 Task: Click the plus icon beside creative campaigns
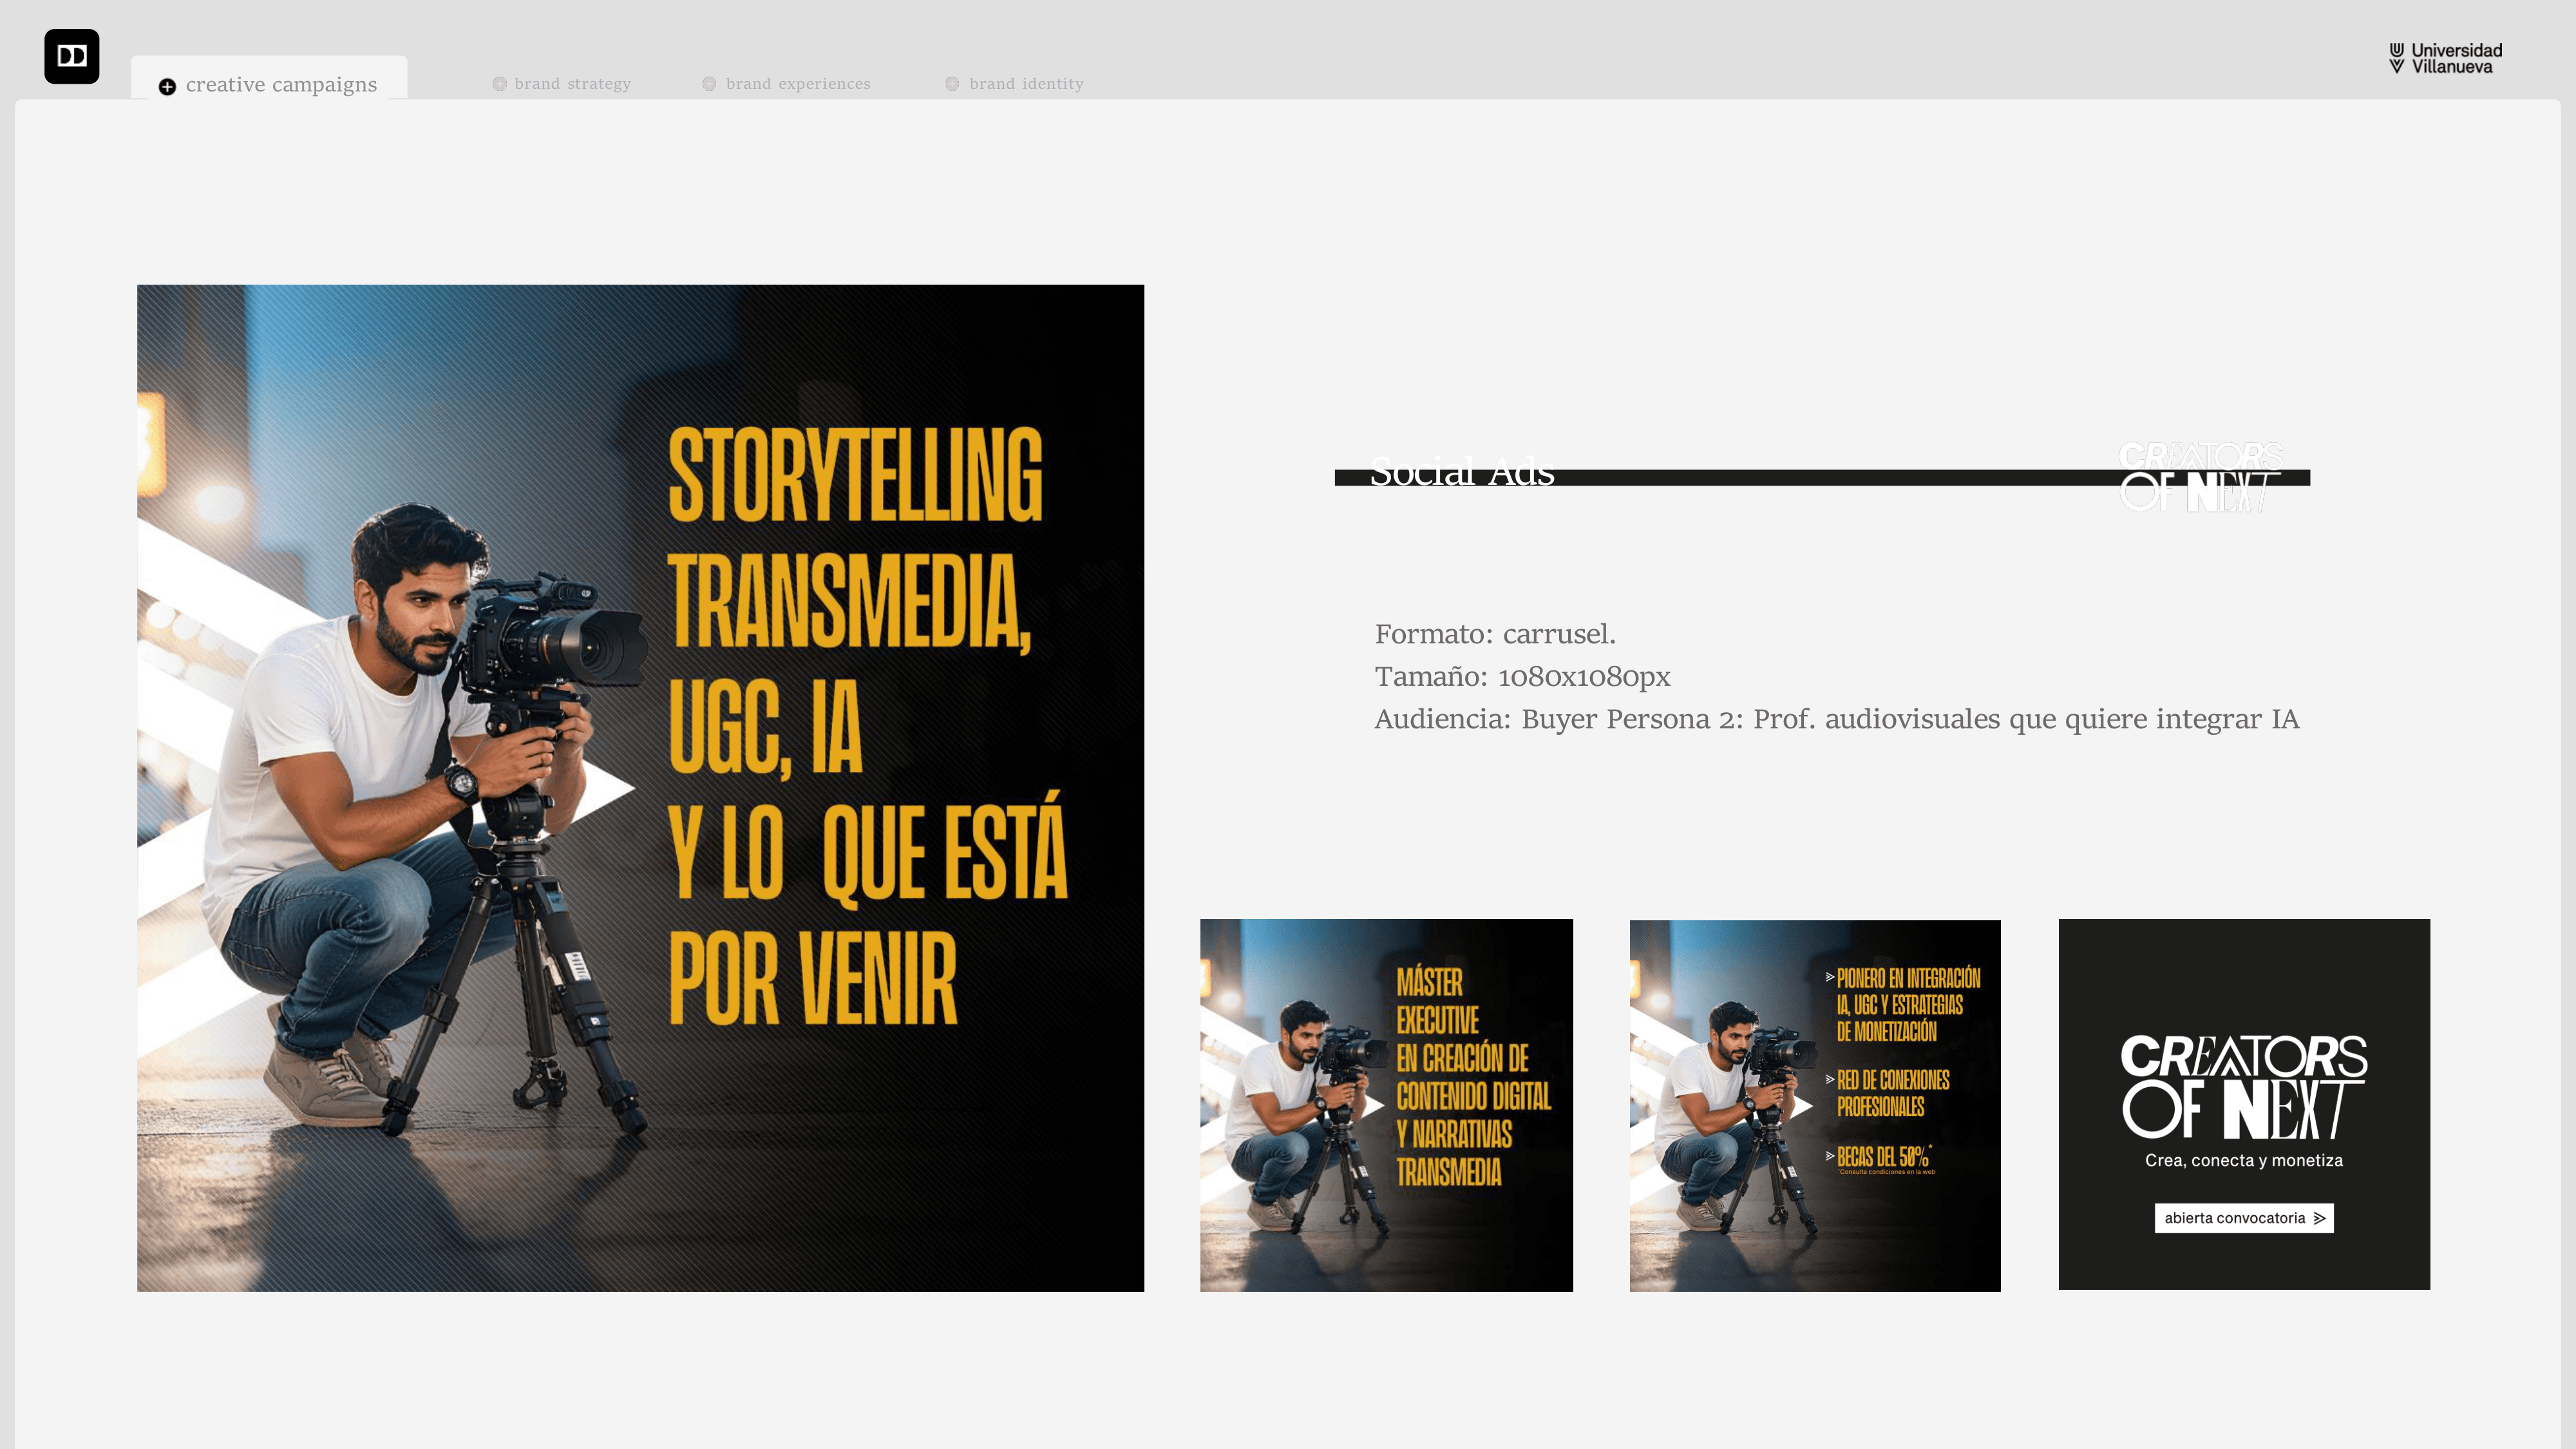point(167,87)
